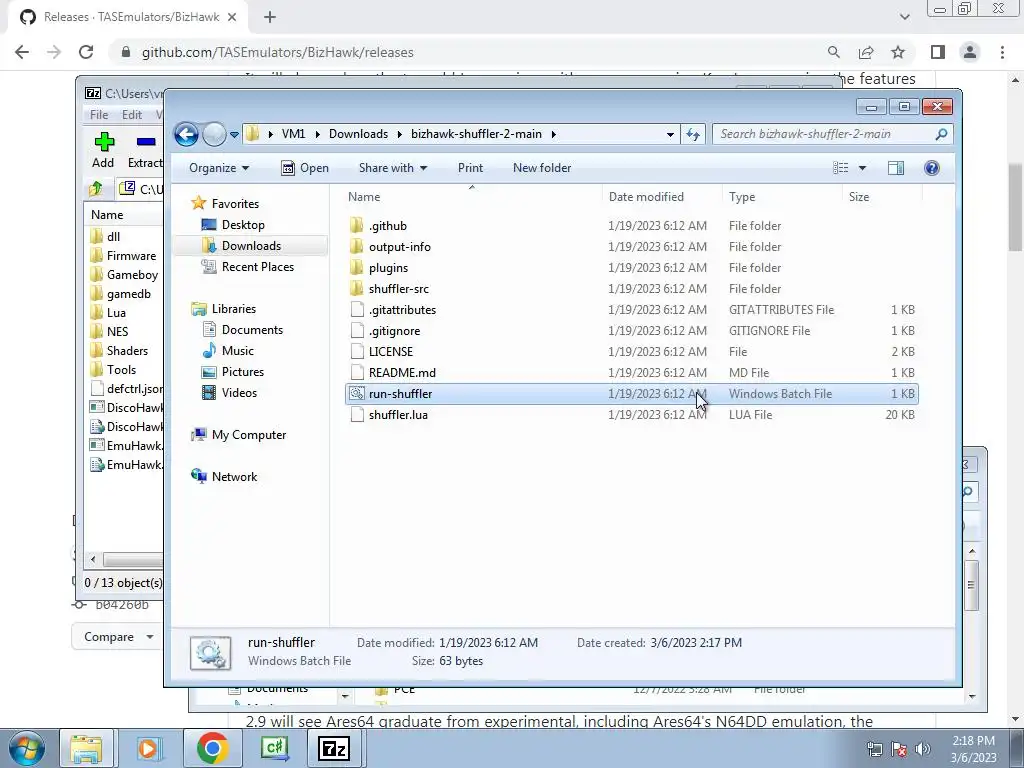Screen dimensions: 1024x768
Task: Click the 7-Zip up-folder arrow icon
Action: (x=96, y=189)
